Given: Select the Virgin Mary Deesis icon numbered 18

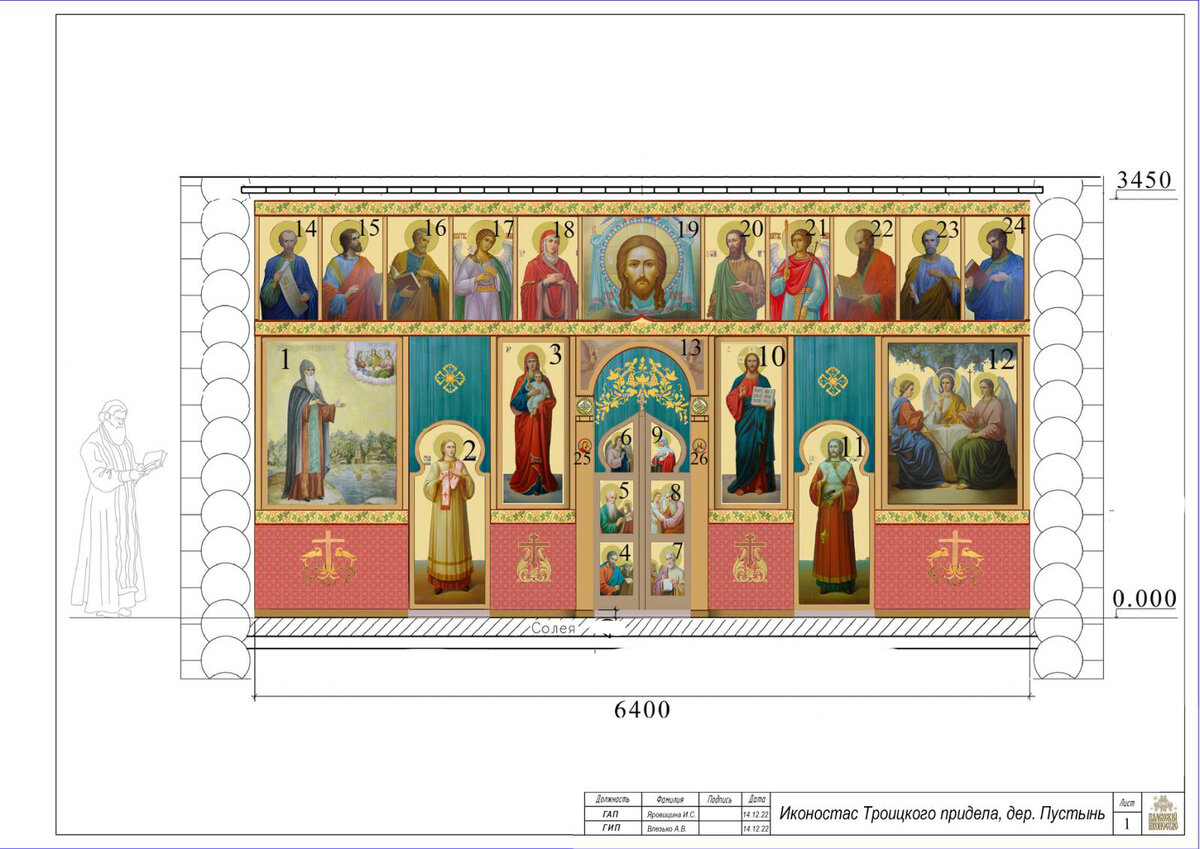Looking at the screenshot, I should click(548, 268).
